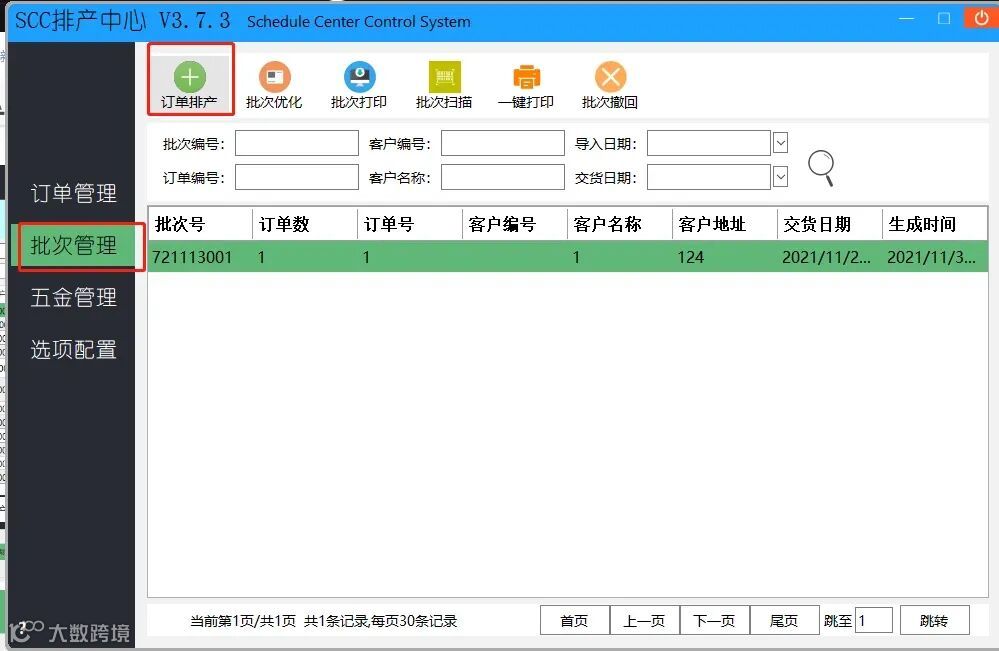
Task: Open 选项配置 in the sidebar
Action: click(x=74, y=350)
